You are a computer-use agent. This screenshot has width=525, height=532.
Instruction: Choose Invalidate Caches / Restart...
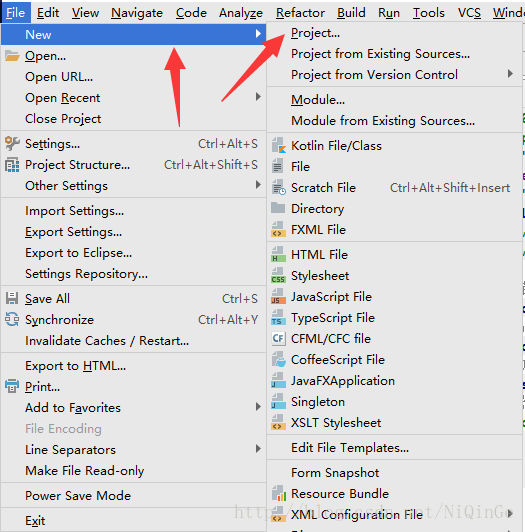click(x=107, y=341)
